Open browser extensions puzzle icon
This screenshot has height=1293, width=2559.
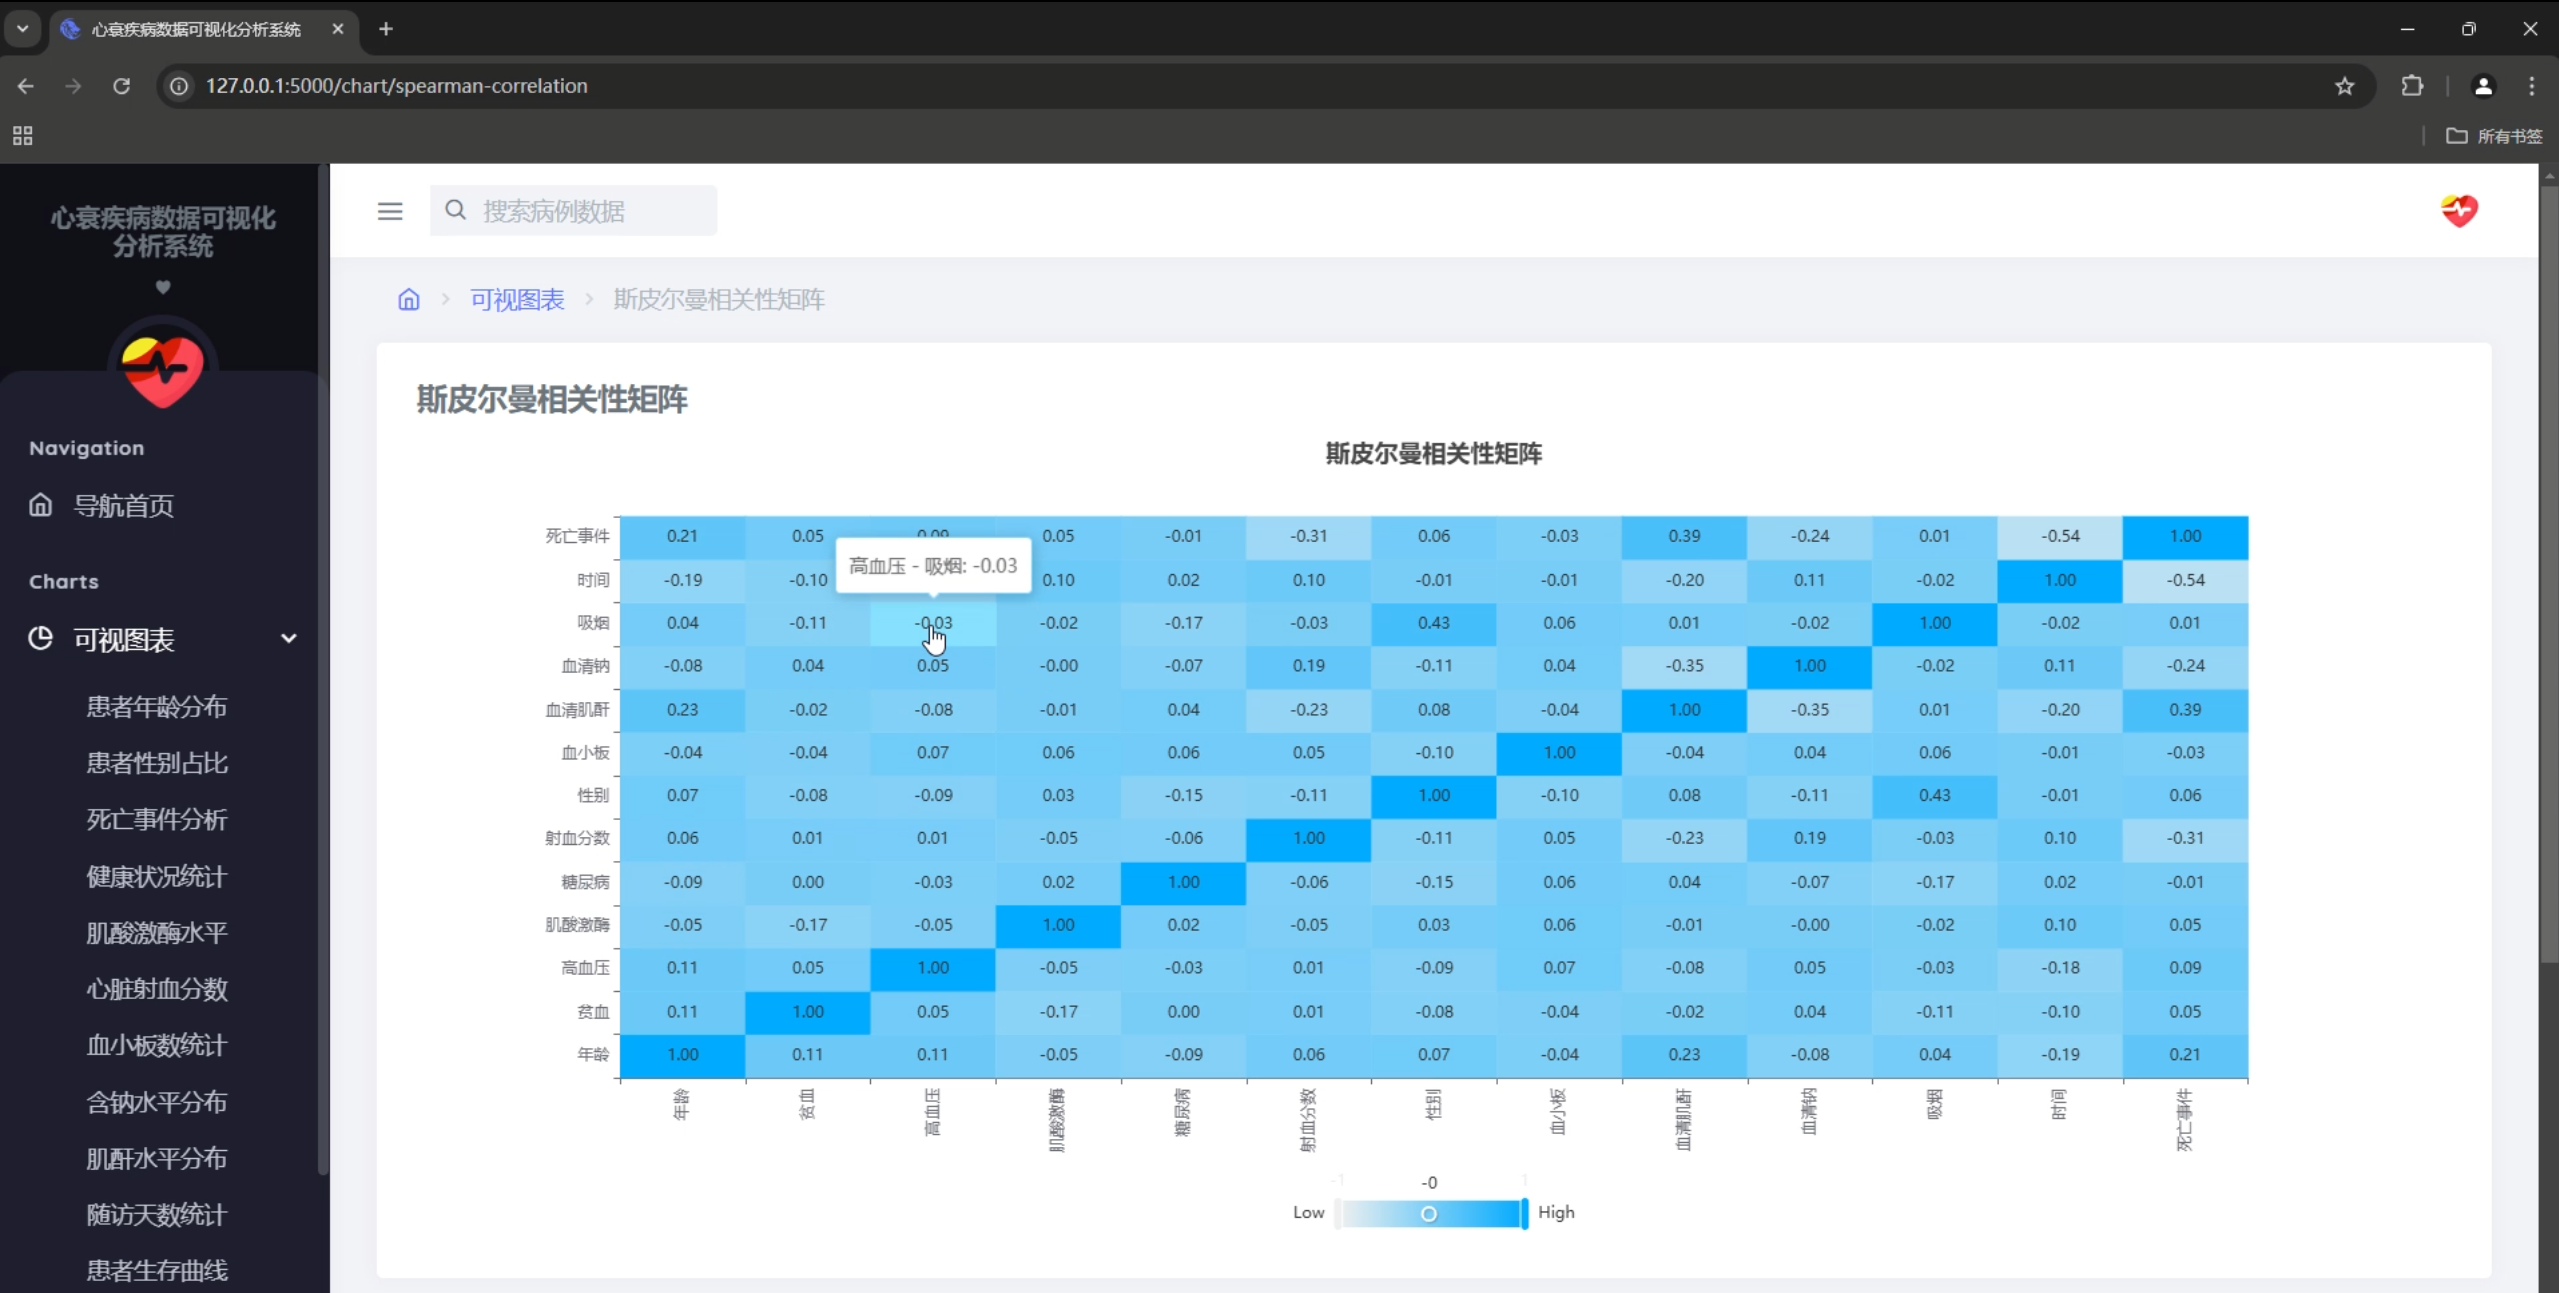tap(2412, 86)
